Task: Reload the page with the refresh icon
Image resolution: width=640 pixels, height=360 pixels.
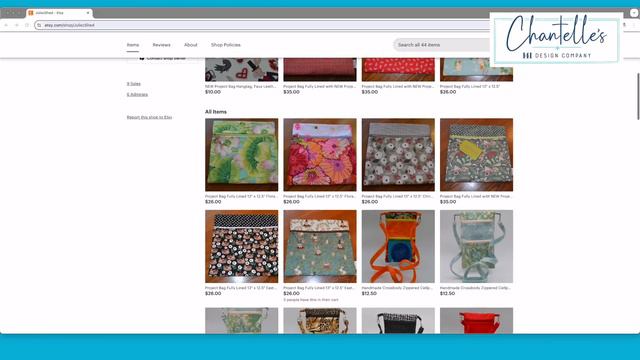Action: click(x=27, y=25)
